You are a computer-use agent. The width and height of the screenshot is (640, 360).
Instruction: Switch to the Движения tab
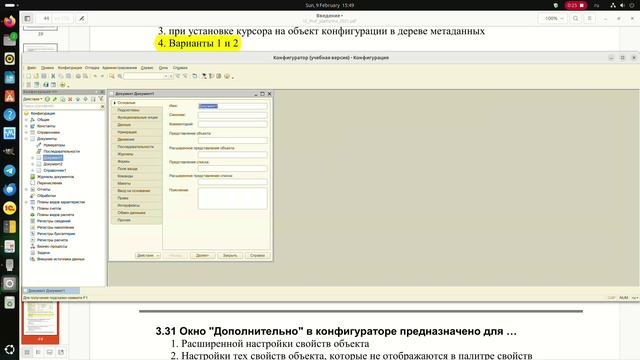click(x=137, y=140)
